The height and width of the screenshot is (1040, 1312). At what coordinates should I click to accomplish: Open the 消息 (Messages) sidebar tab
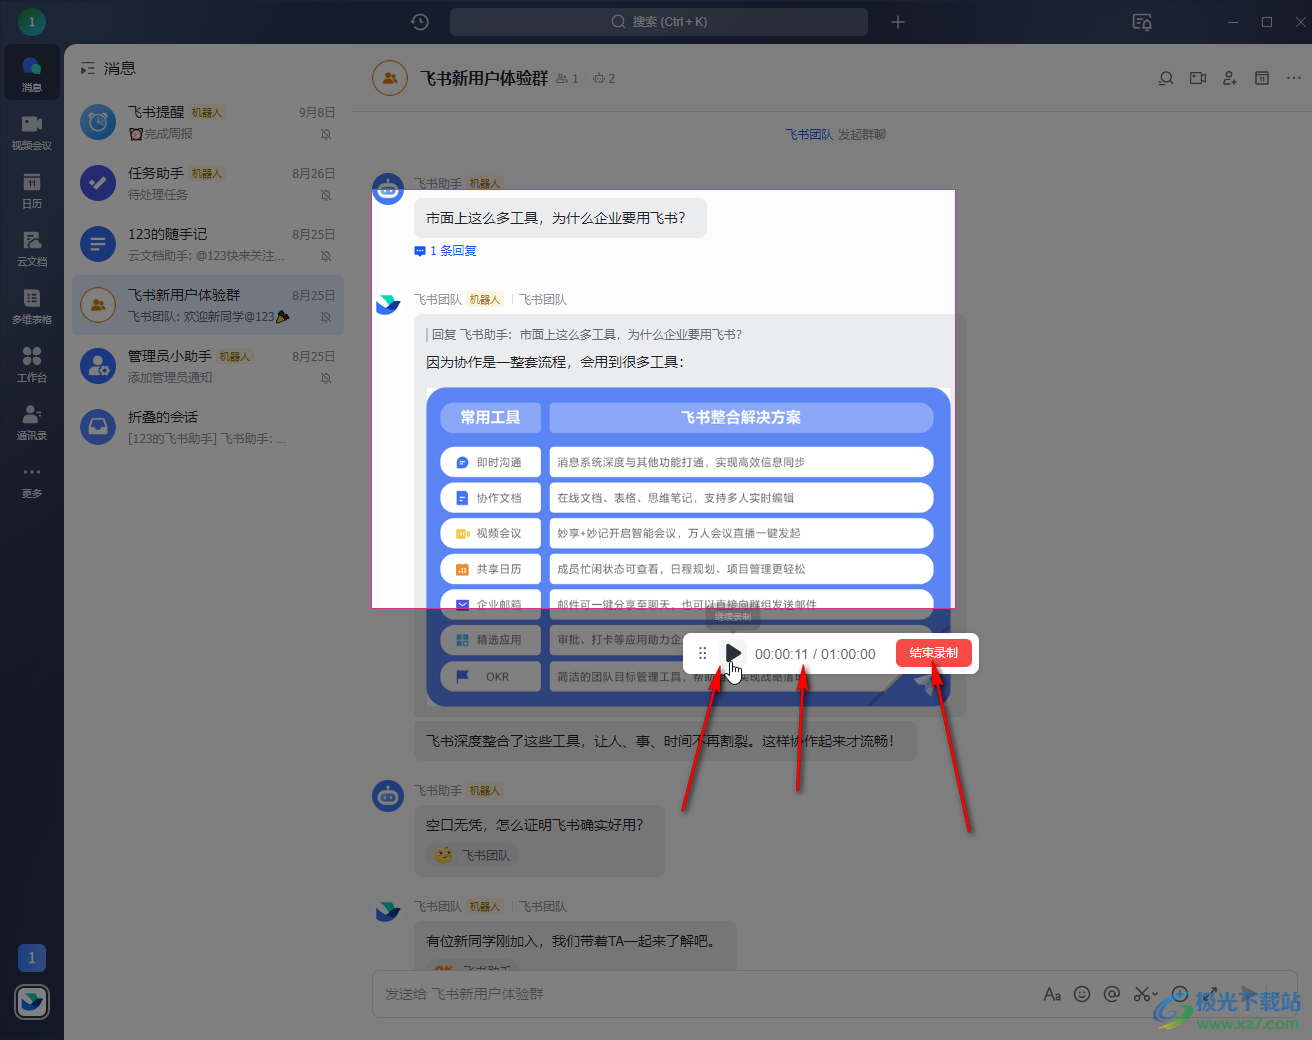(32, 73)
